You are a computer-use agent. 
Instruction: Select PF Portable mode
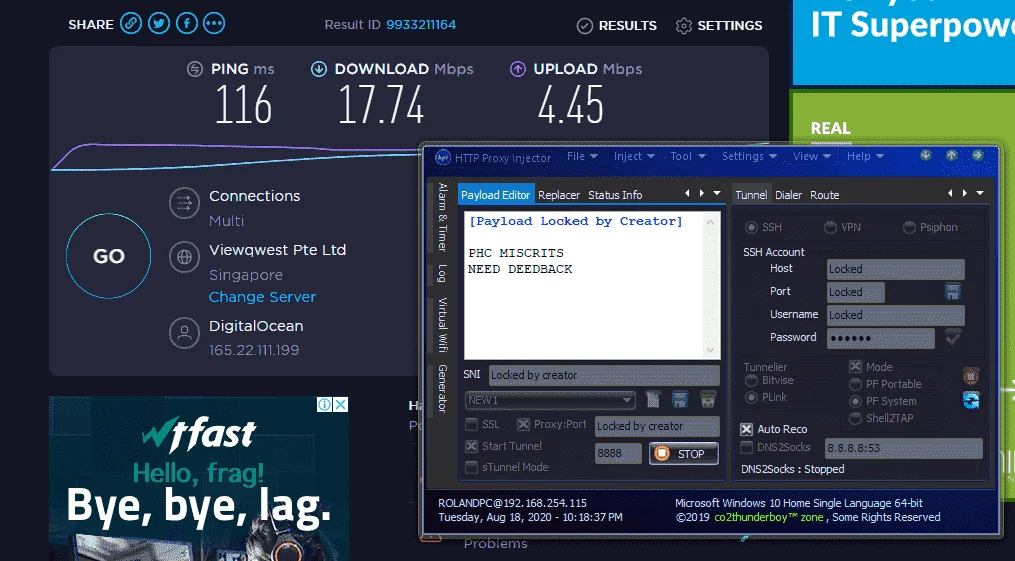tap(855, 384)
